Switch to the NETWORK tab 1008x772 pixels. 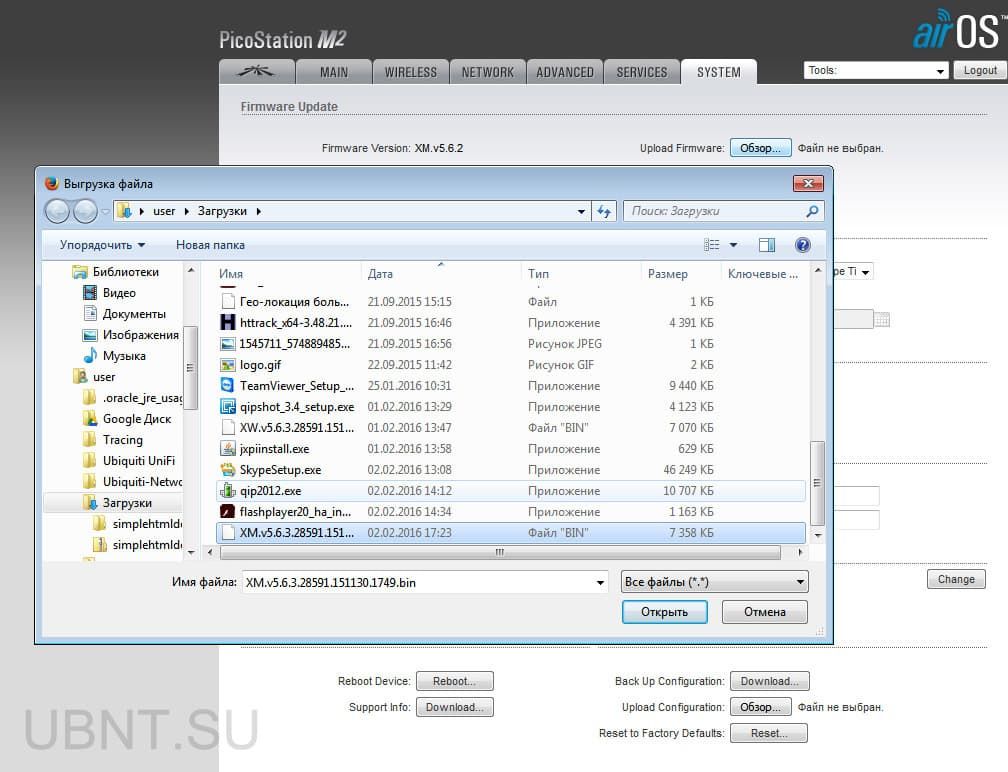[487, 72]
